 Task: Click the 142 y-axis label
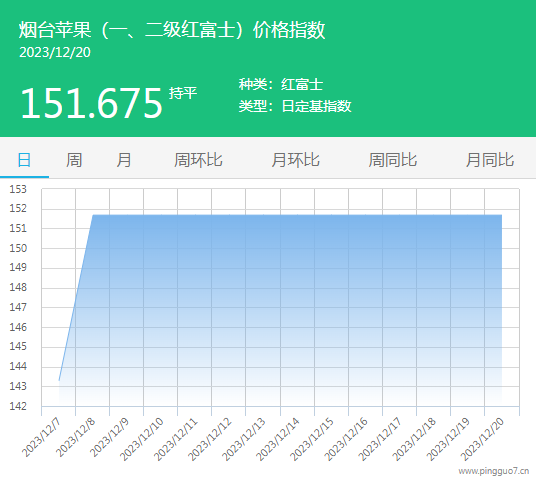coord(18,406)
